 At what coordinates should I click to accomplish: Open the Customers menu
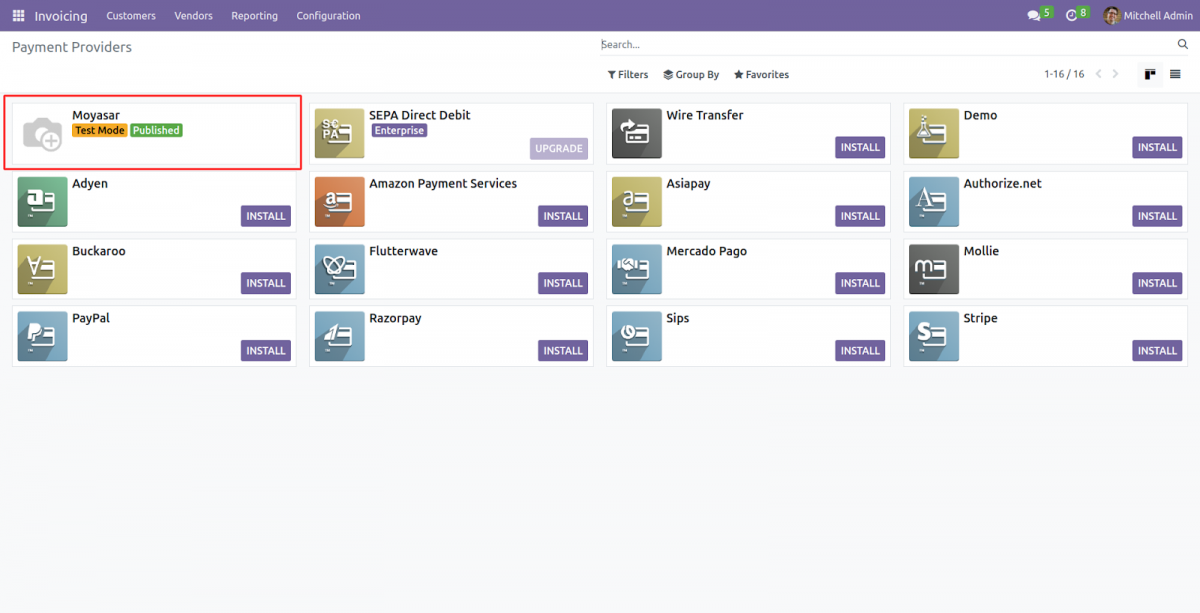click(131, 15)
